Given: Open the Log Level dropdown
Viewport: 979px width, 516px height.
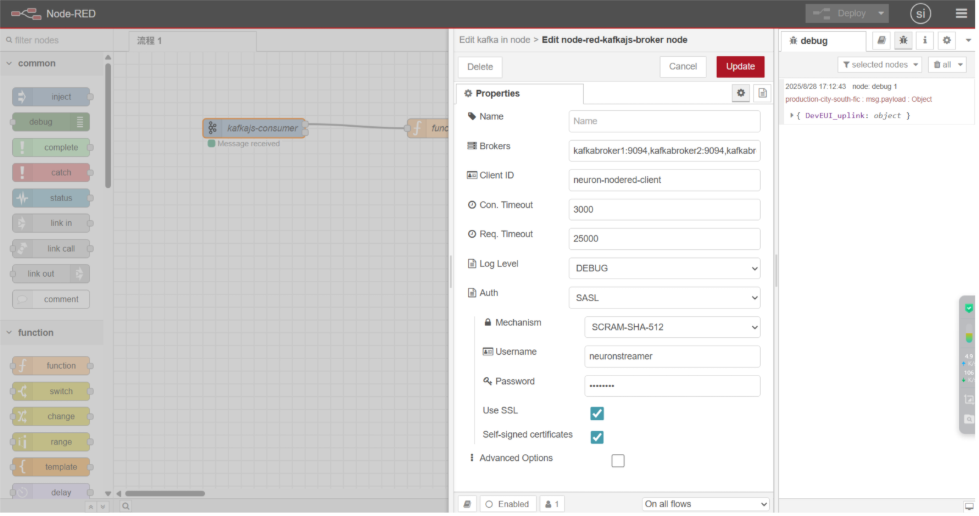Looking at the screenshot, I should pos(664,268).
